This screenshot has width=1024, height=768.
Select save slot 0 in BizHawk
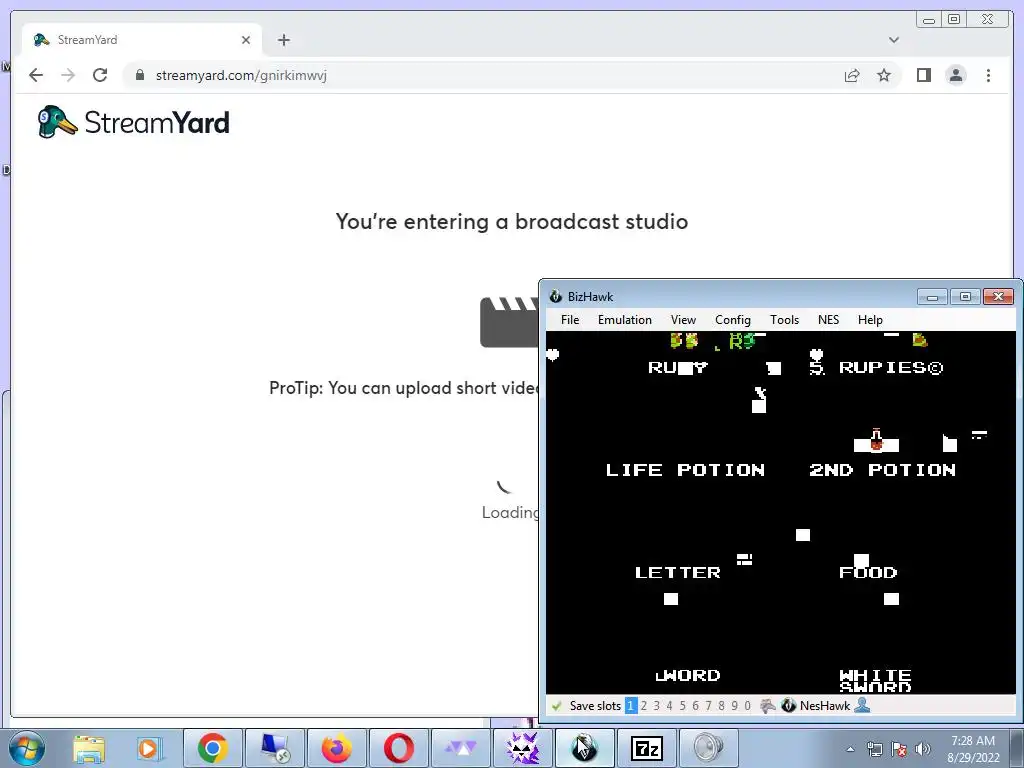(x=748, y=706)
